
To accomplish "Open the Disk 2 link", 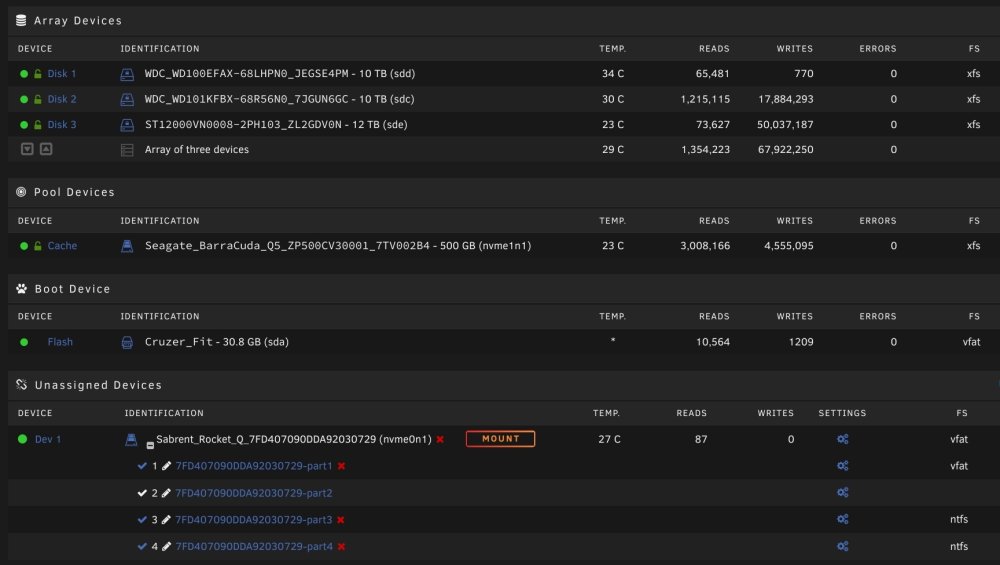I will (x=62, y=99).
